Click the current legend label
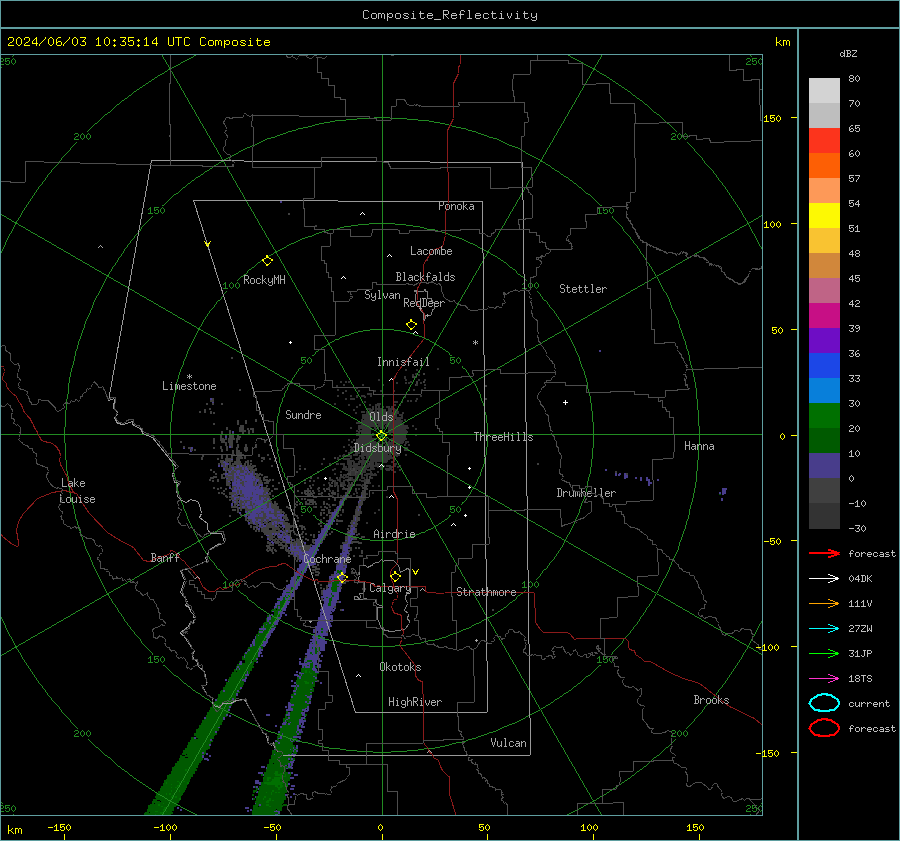Screen dimensions: 900x841 (869, 703)
